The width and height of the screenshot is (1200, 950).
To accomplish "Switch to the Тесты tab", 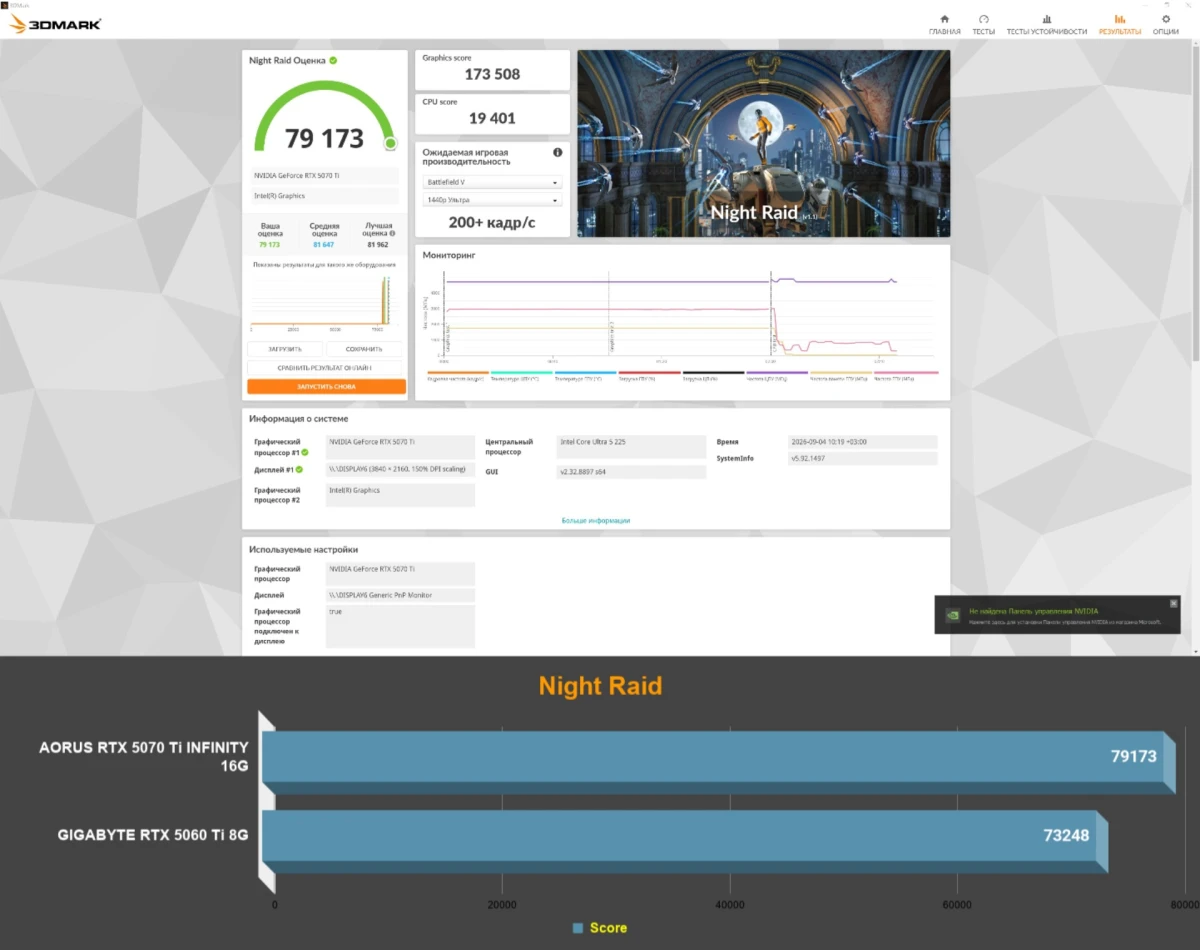I will click(983, 25).
